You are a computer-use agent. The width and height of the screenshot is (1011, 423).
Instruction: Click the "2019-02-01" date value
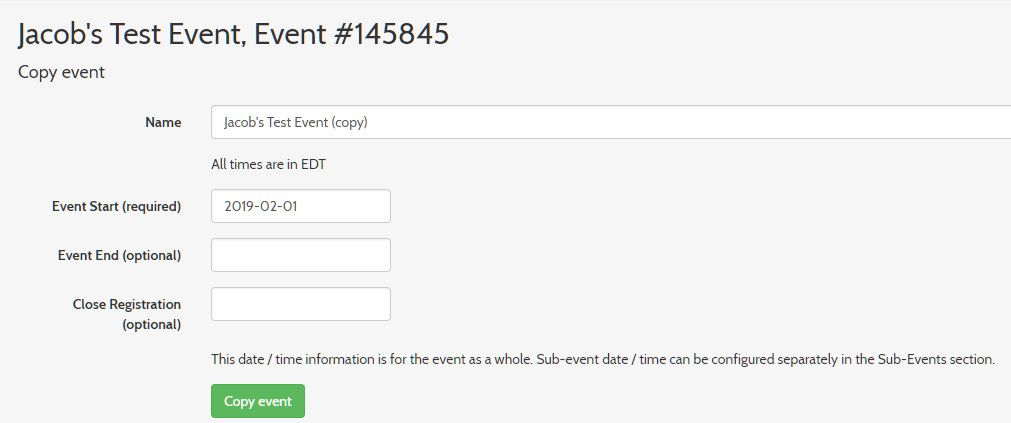coord(255,206)
